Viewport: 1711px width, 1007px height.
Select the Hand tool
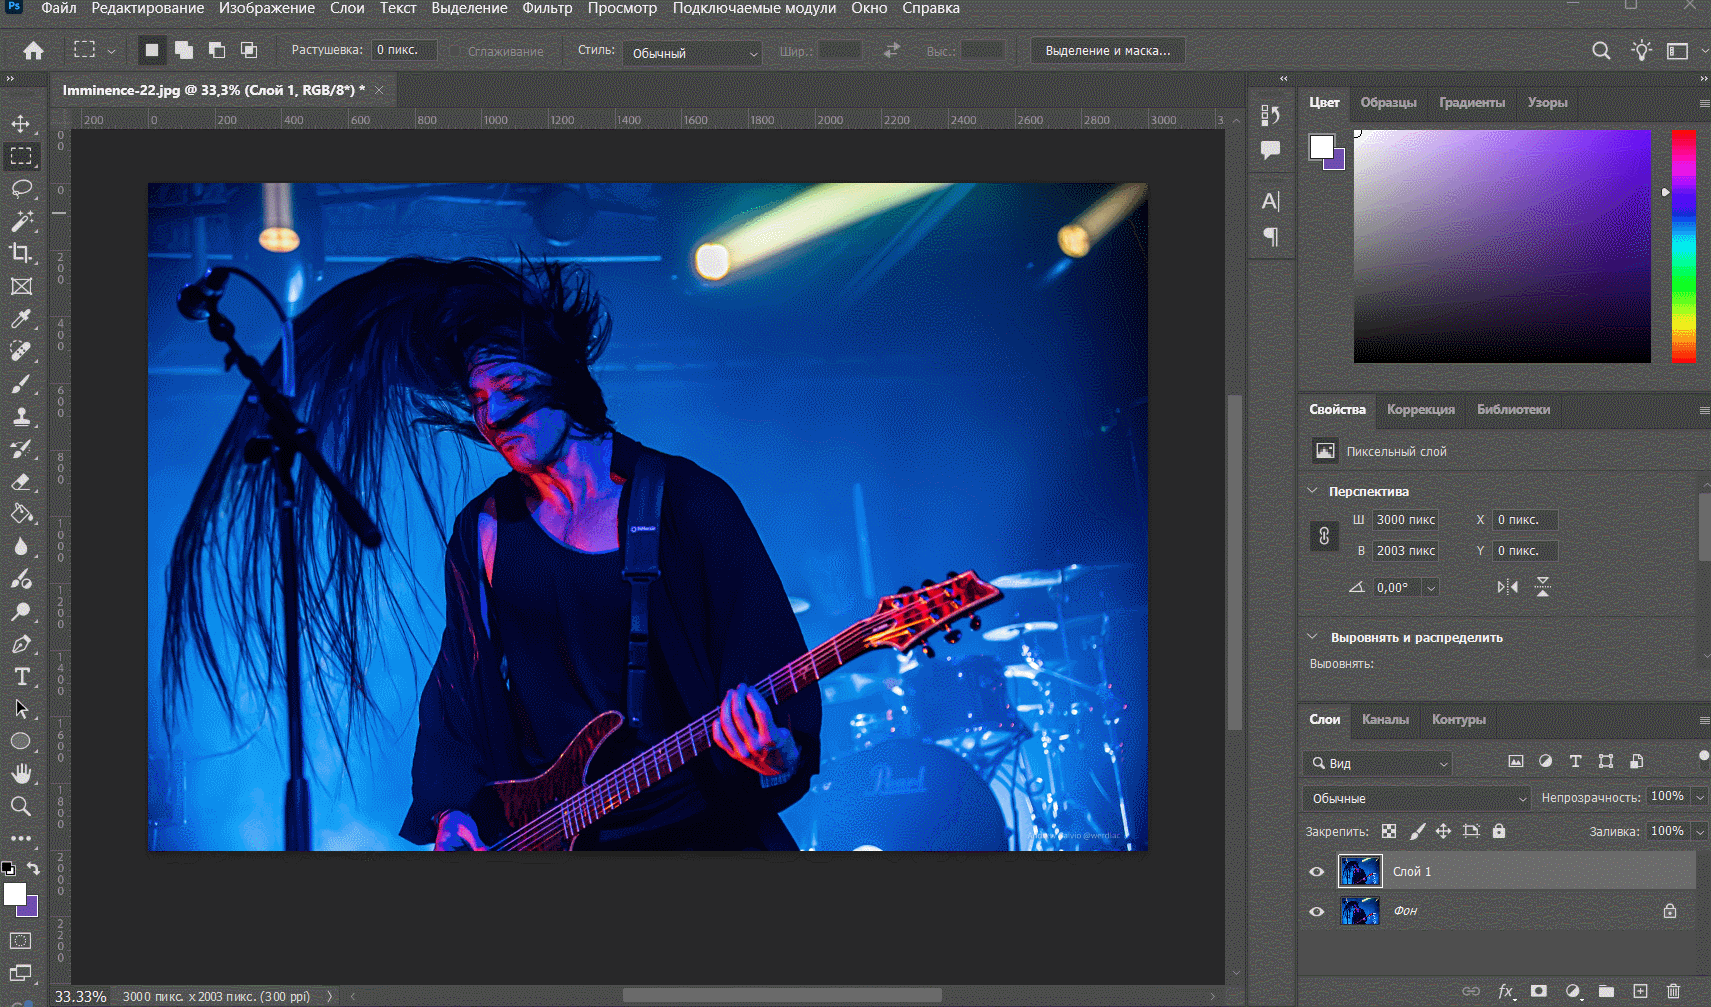(21, 773)
